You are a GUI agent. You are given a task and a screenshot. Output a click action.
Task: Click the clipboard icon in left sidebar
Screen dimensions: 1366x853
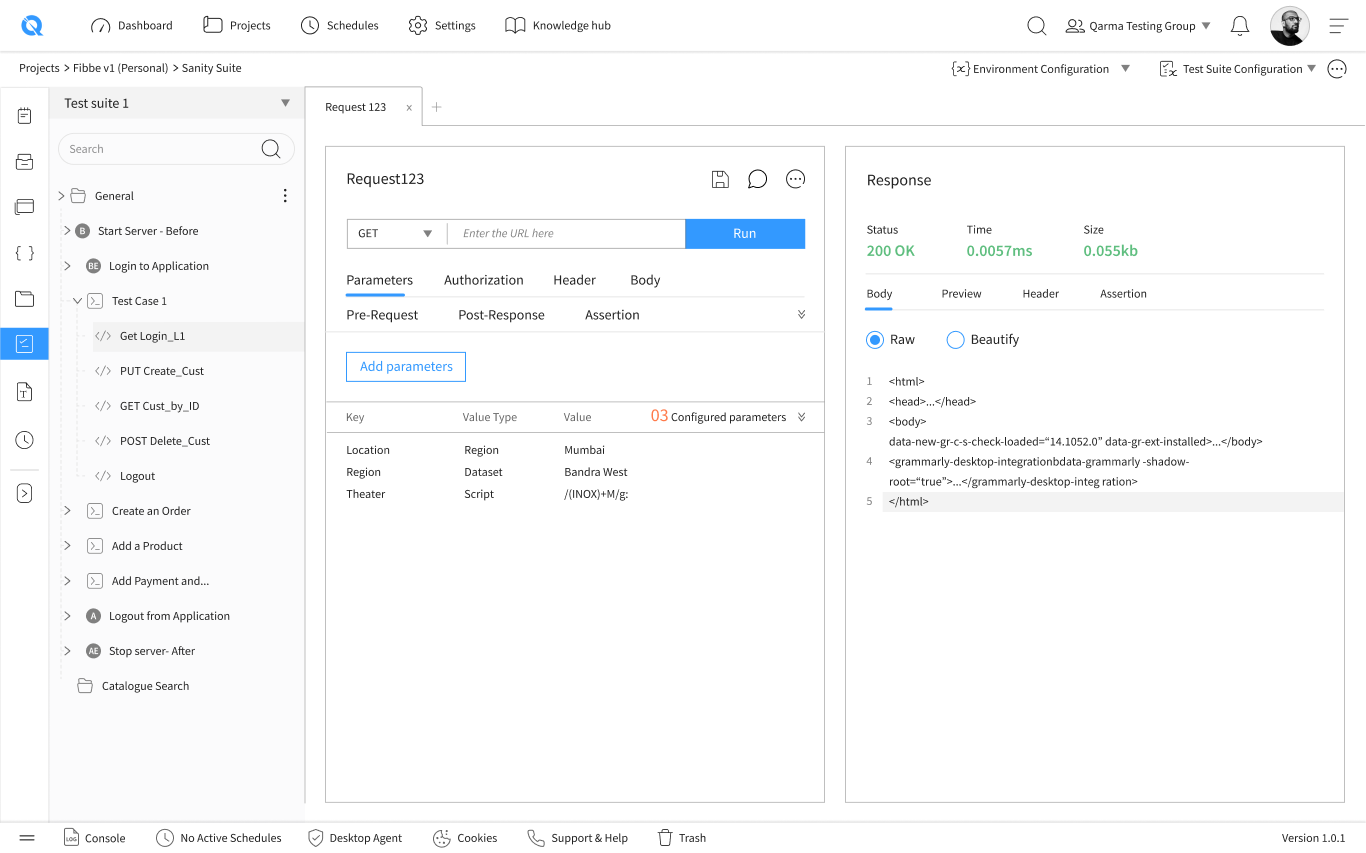24,116
